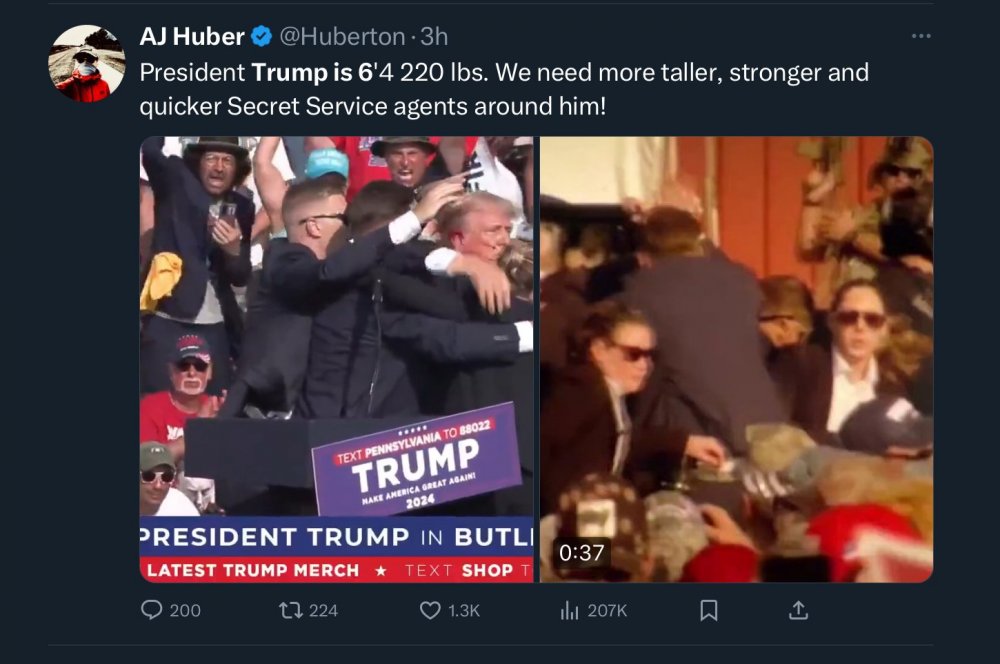Click the 207K views count
Image resolution: width=1000 pixels, height=664 pixels.
tap(607, 611)
